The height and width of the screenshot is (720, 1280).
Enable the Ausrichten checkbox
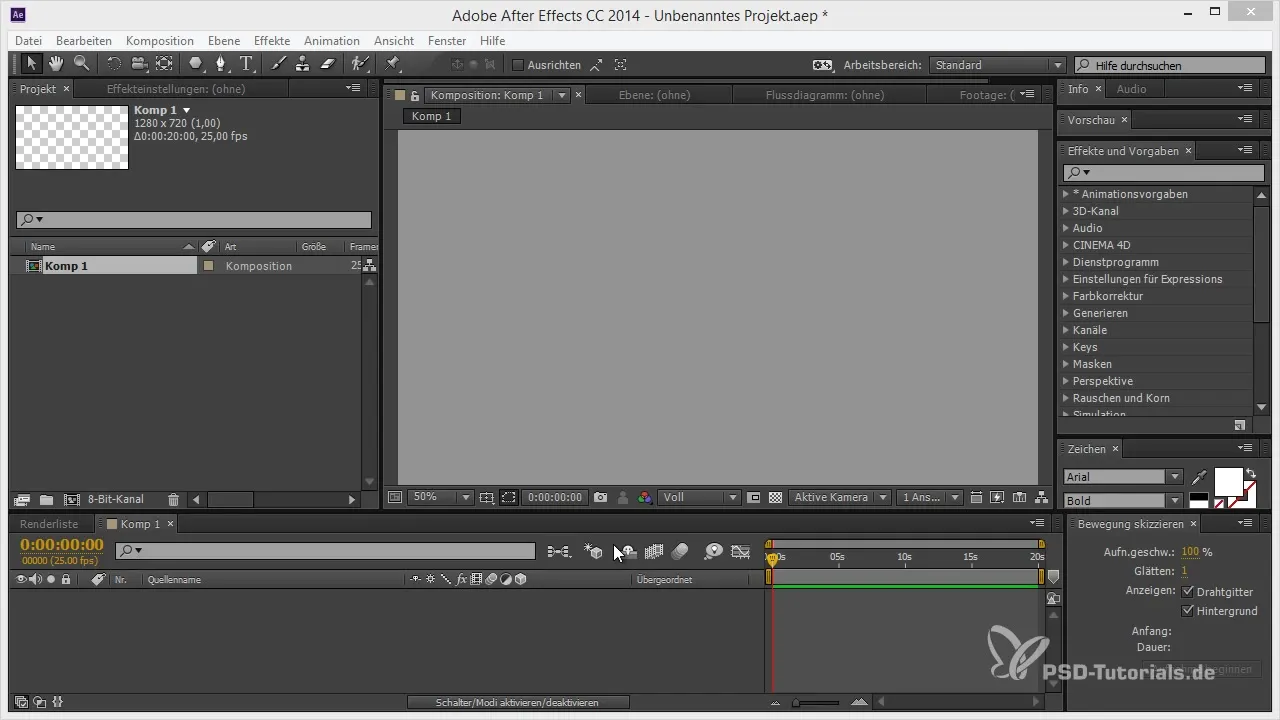point(518,65)
